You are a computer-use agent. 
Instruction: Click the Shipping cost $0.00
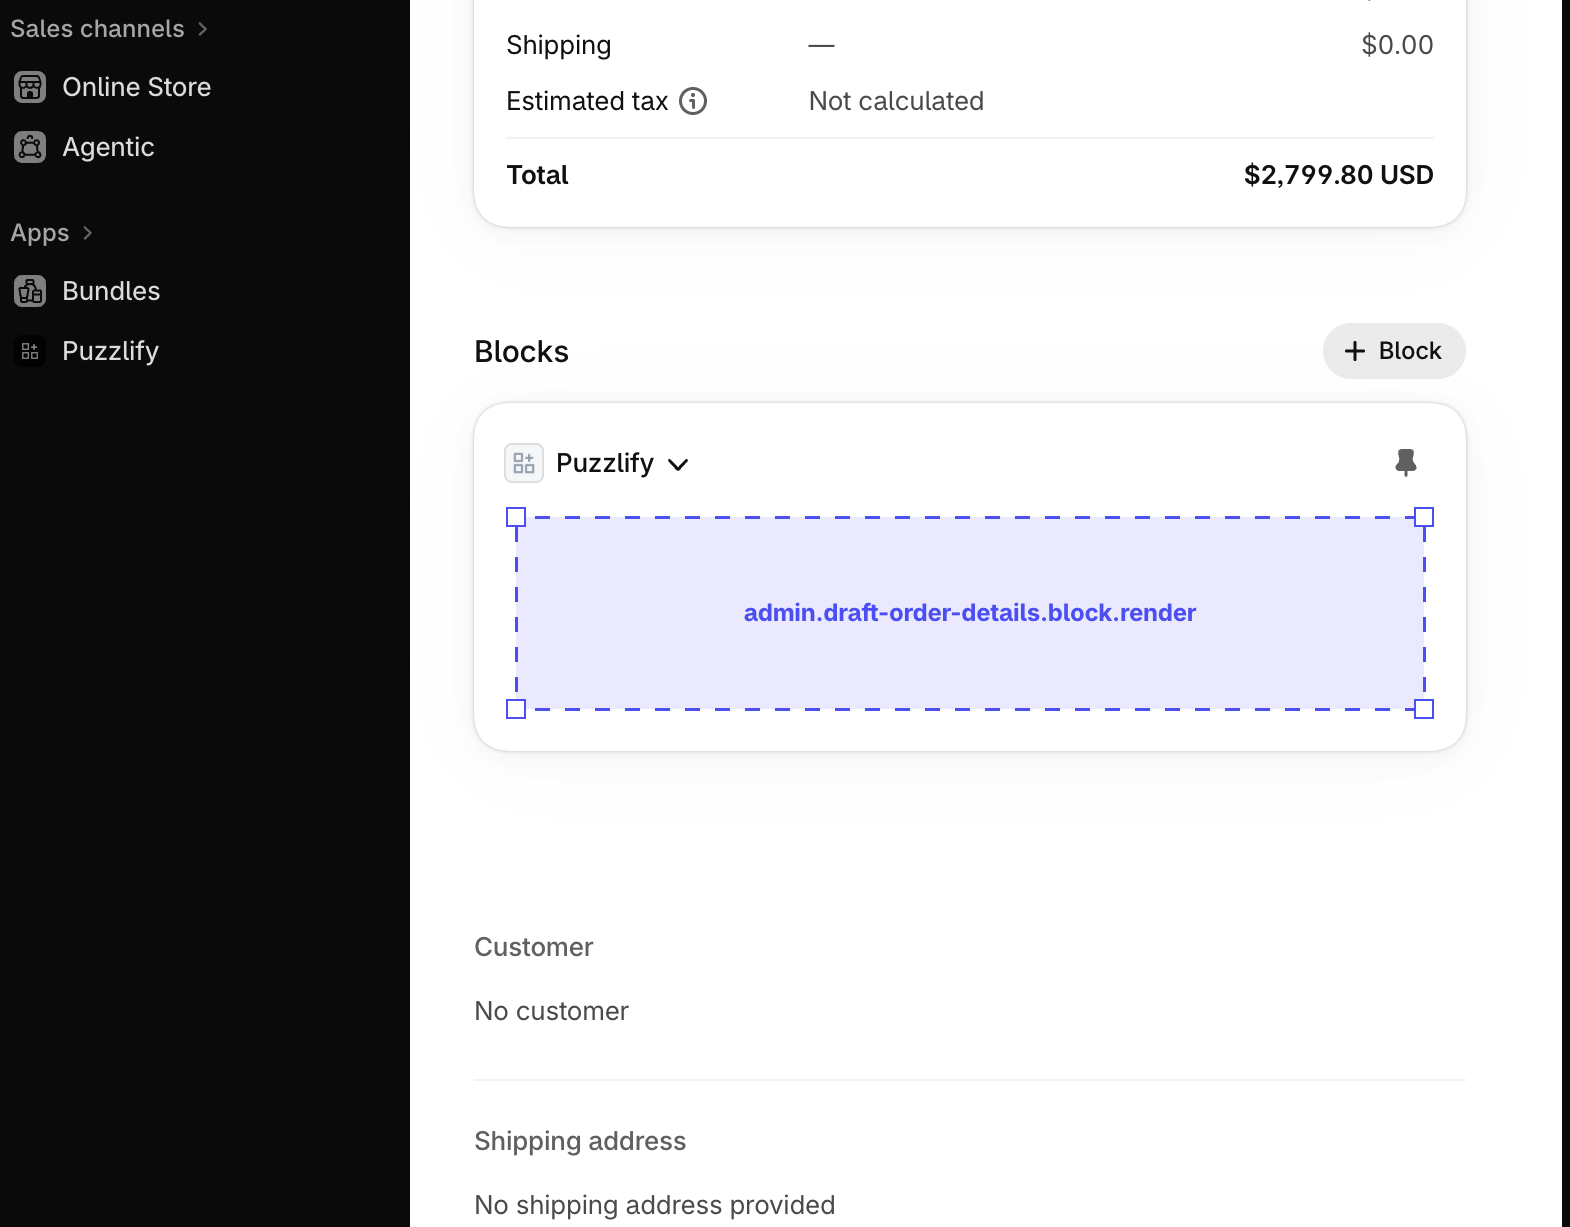point(1397,45)
